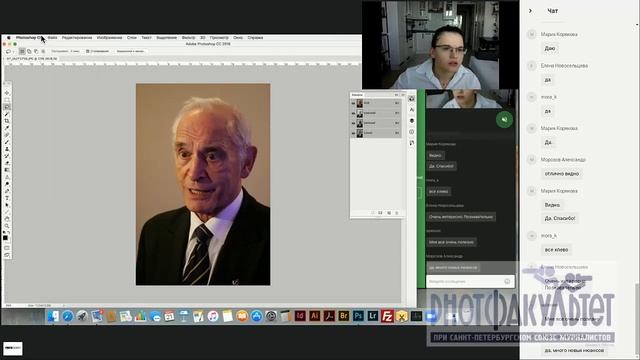Select the Eyedropper tool

point(7,128)
